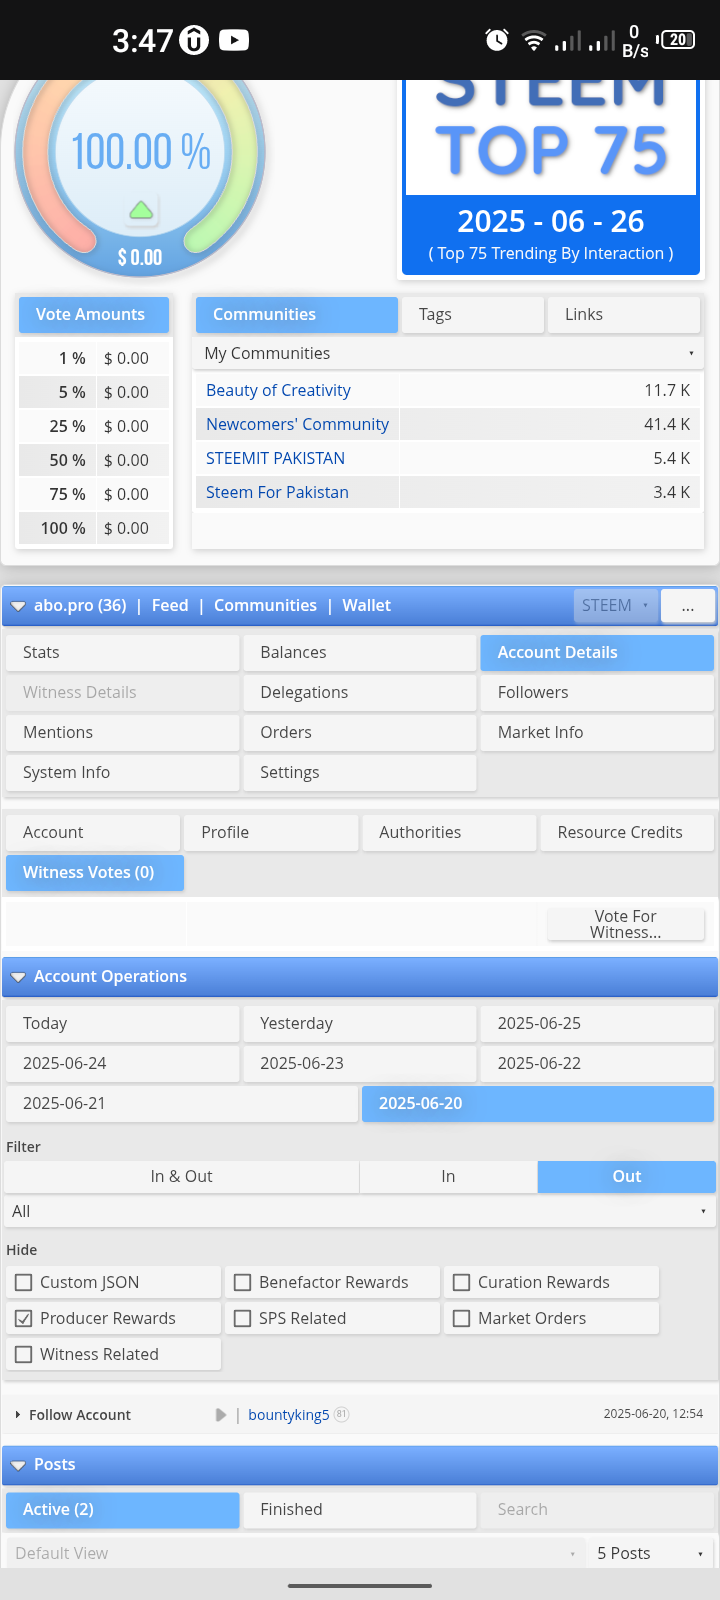Select the In & Out filter
Image resolution: width=720 pixels, height=1600 pixels.
181,1177
